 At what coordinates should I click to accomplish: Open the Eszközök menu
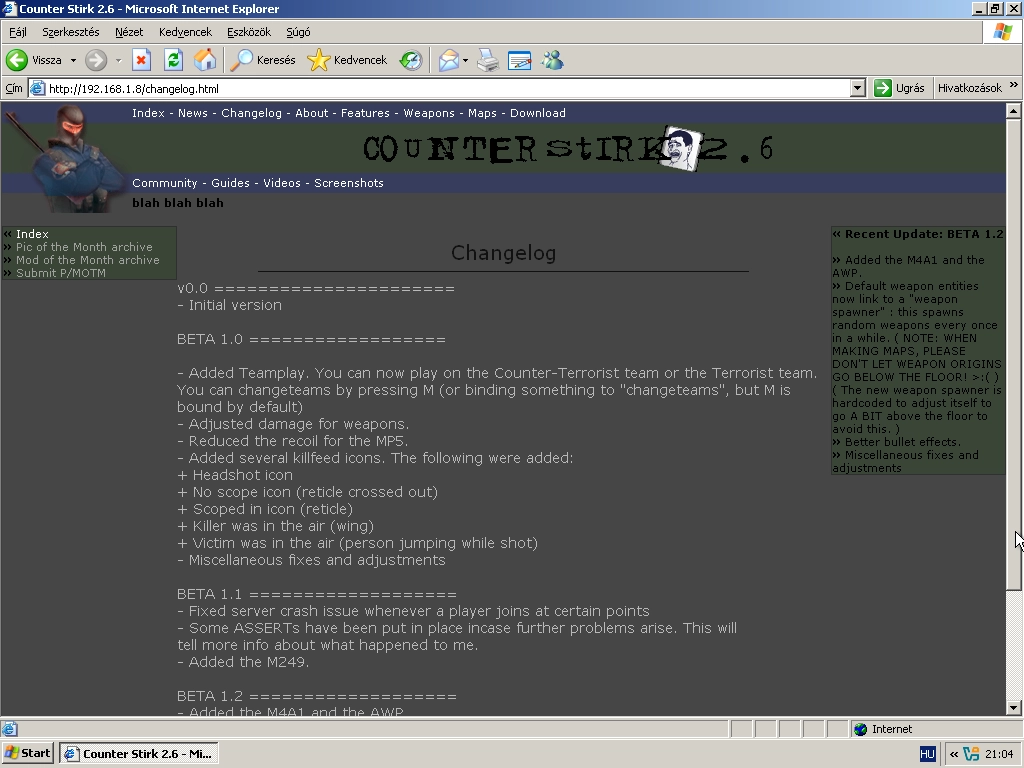click(249, 32)
